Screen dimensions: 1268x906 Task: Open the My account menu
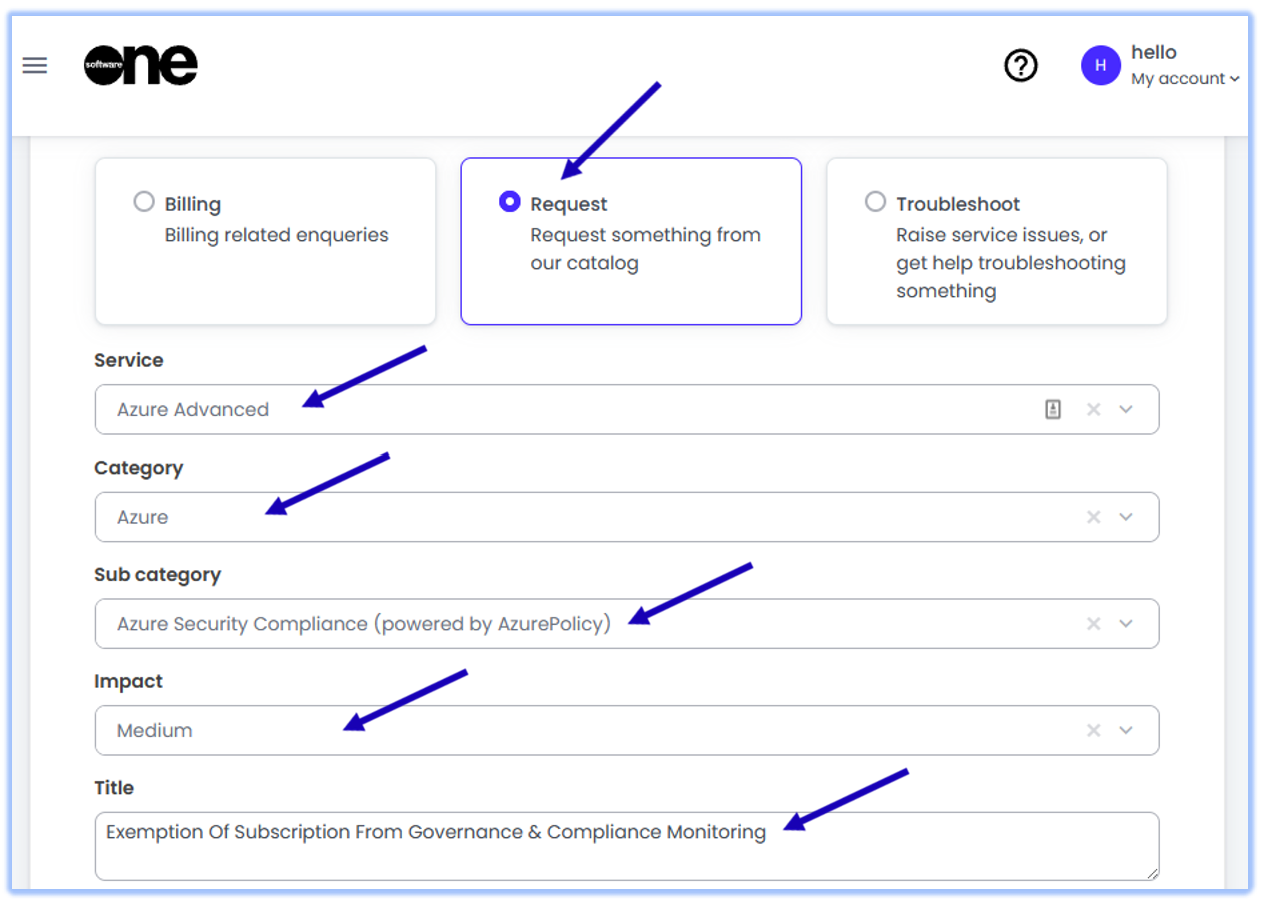click(x=1185, y=79)
